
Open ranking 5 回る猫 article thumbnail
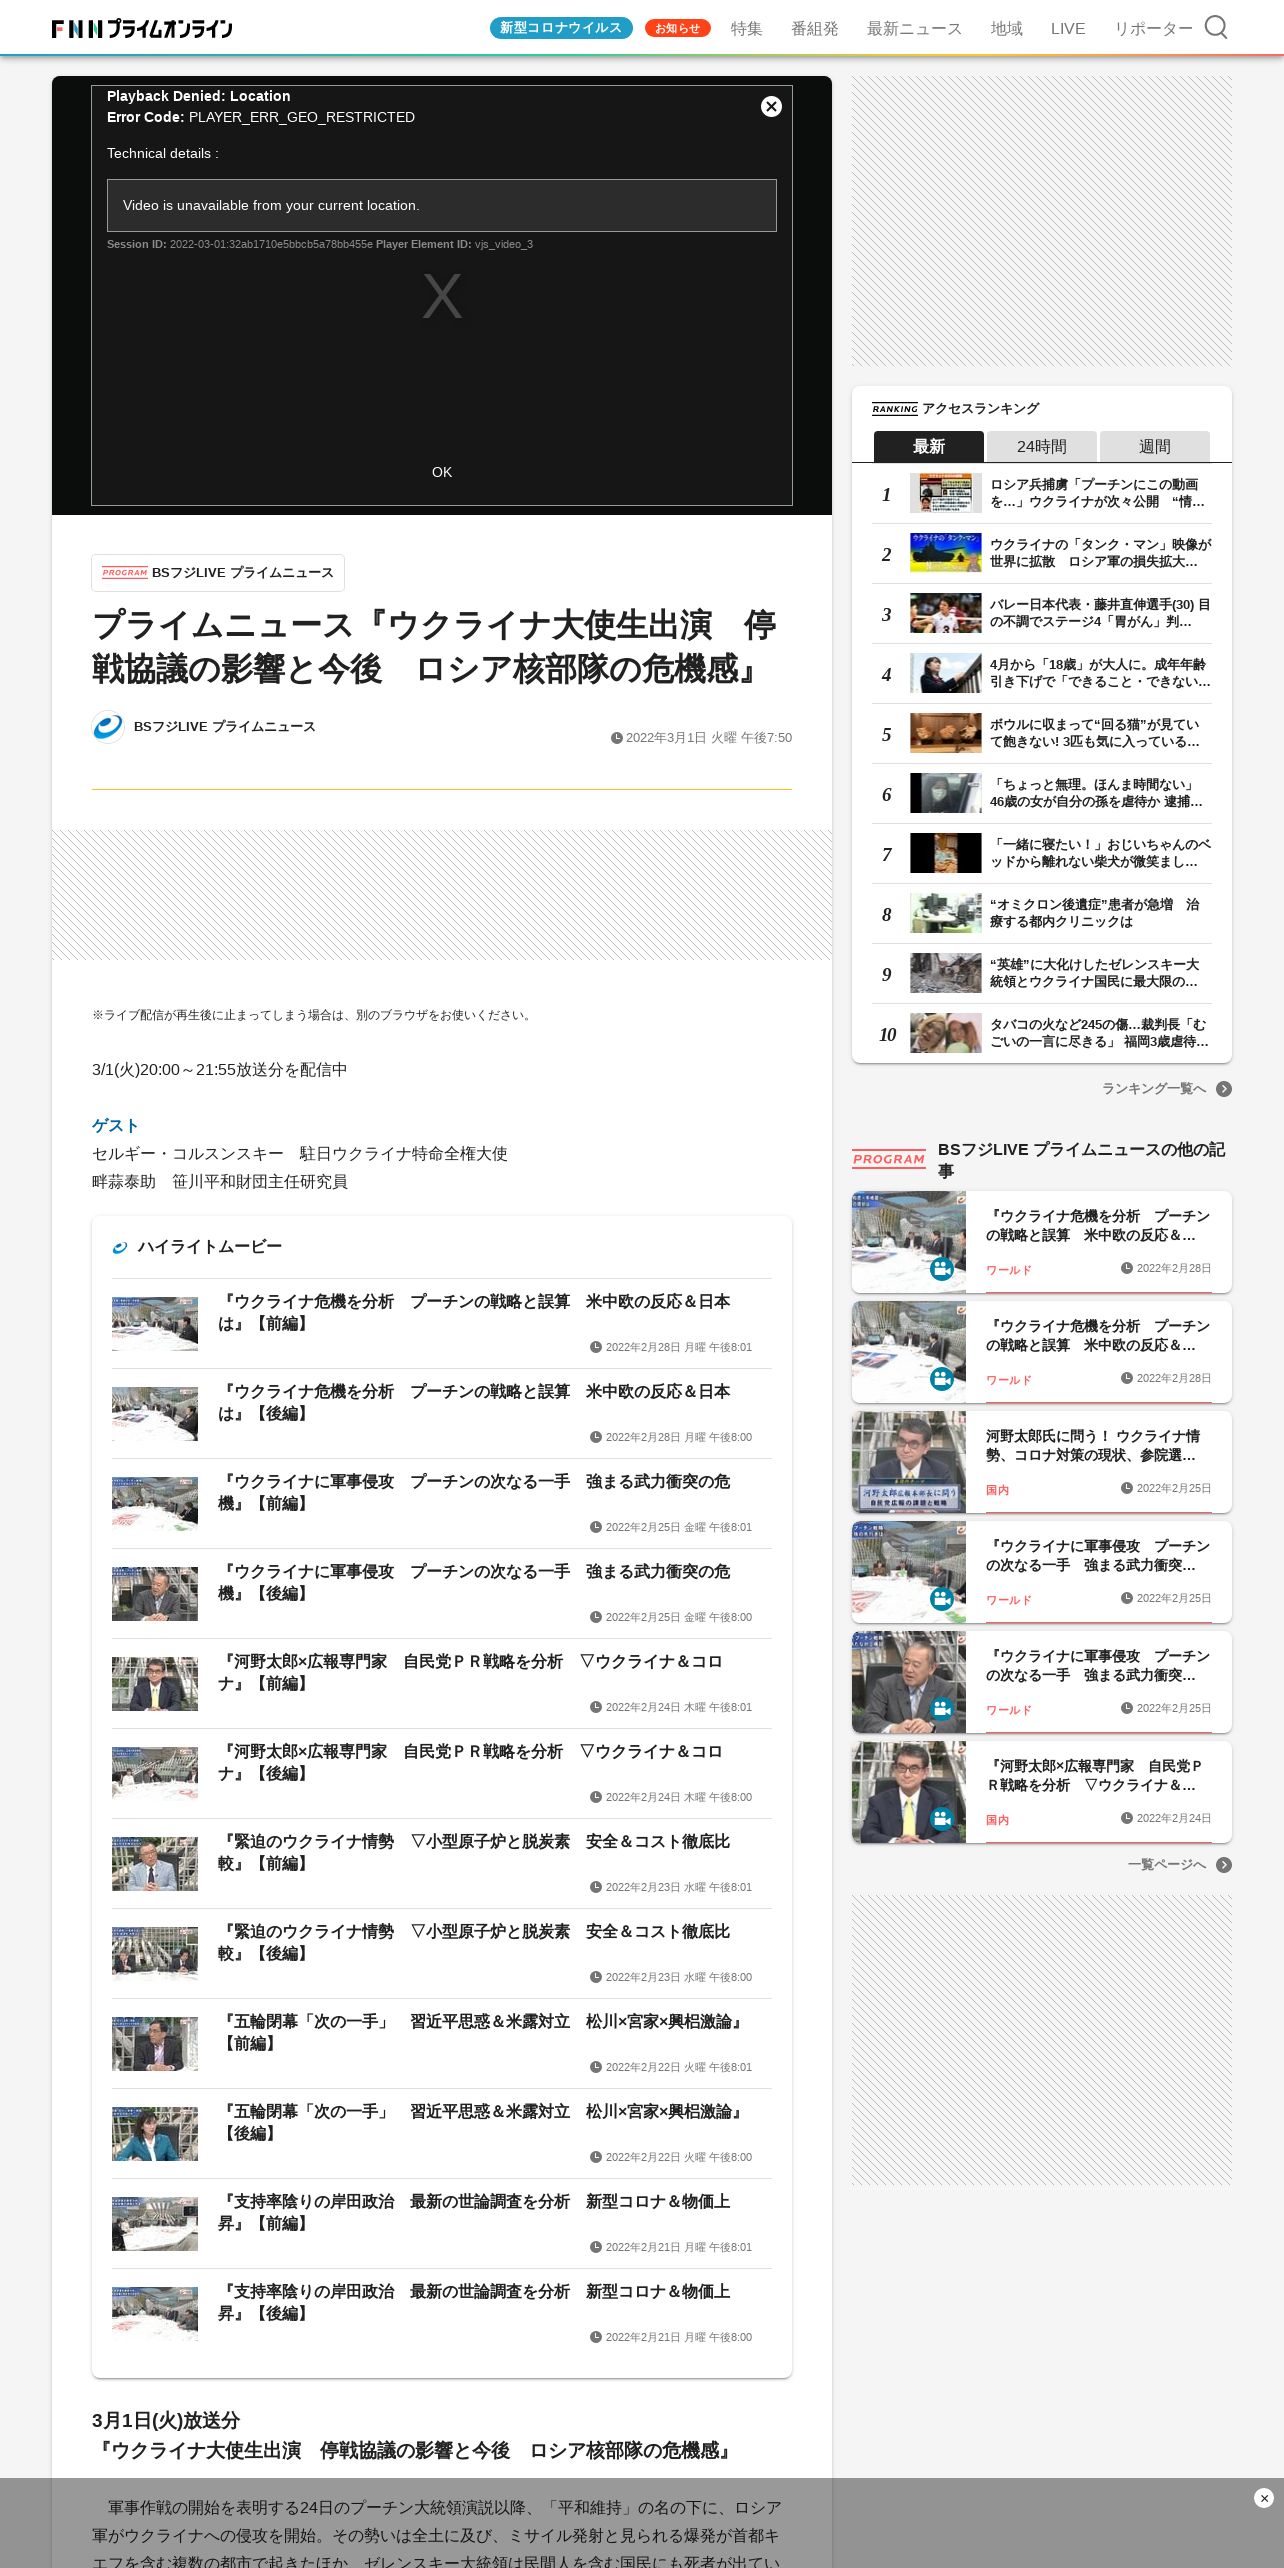pos(945,733)
